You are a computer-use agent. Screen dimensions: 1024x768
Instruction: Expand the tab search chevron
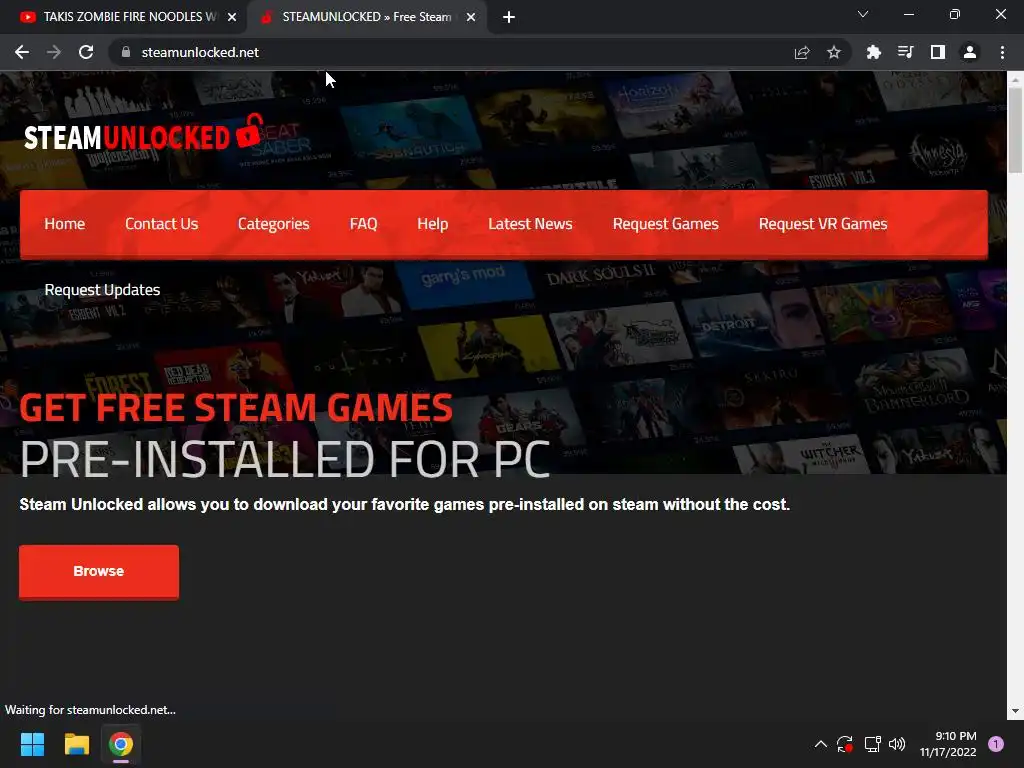coord(863,14)
